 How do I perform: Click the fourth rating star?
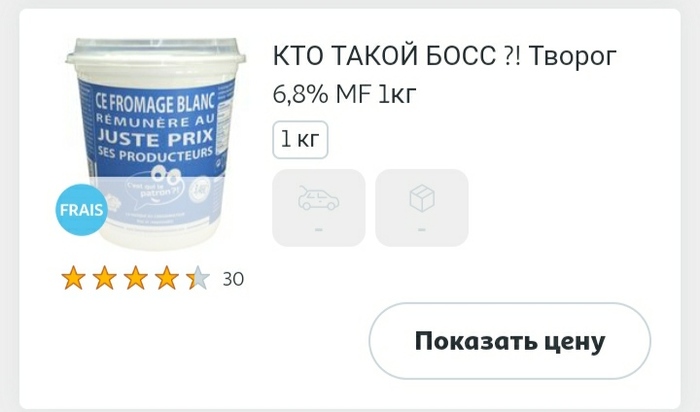[x=167, y=278]
